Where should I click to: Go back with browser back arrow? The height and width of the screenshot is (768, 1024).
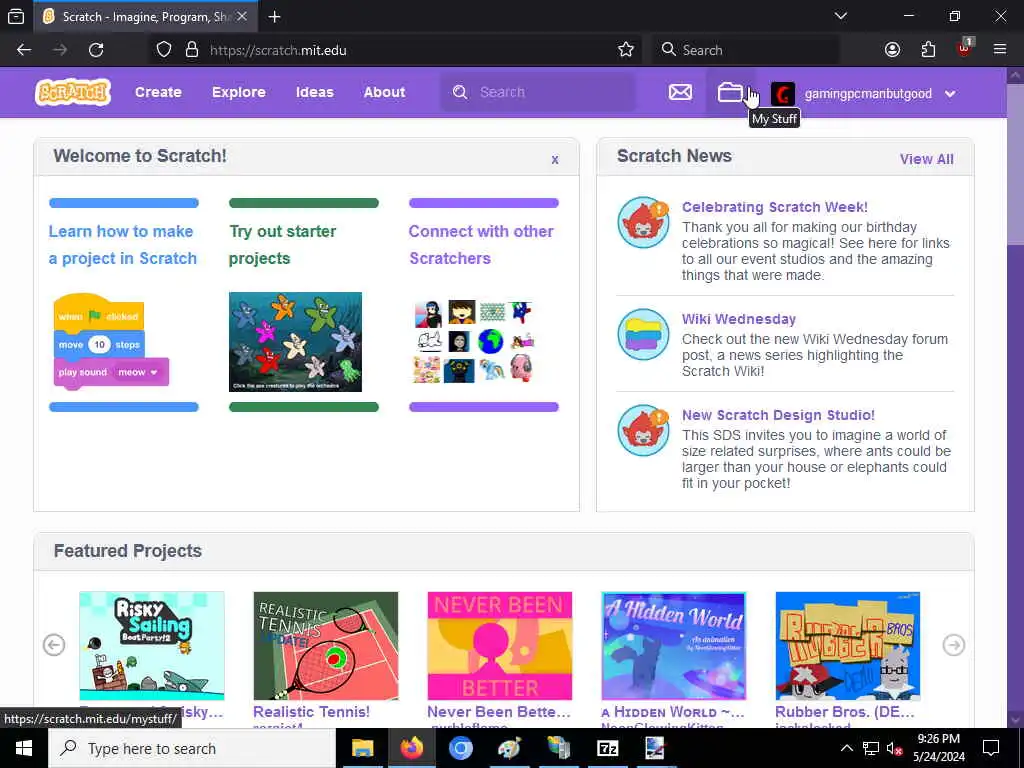click(x=24, y=50)
